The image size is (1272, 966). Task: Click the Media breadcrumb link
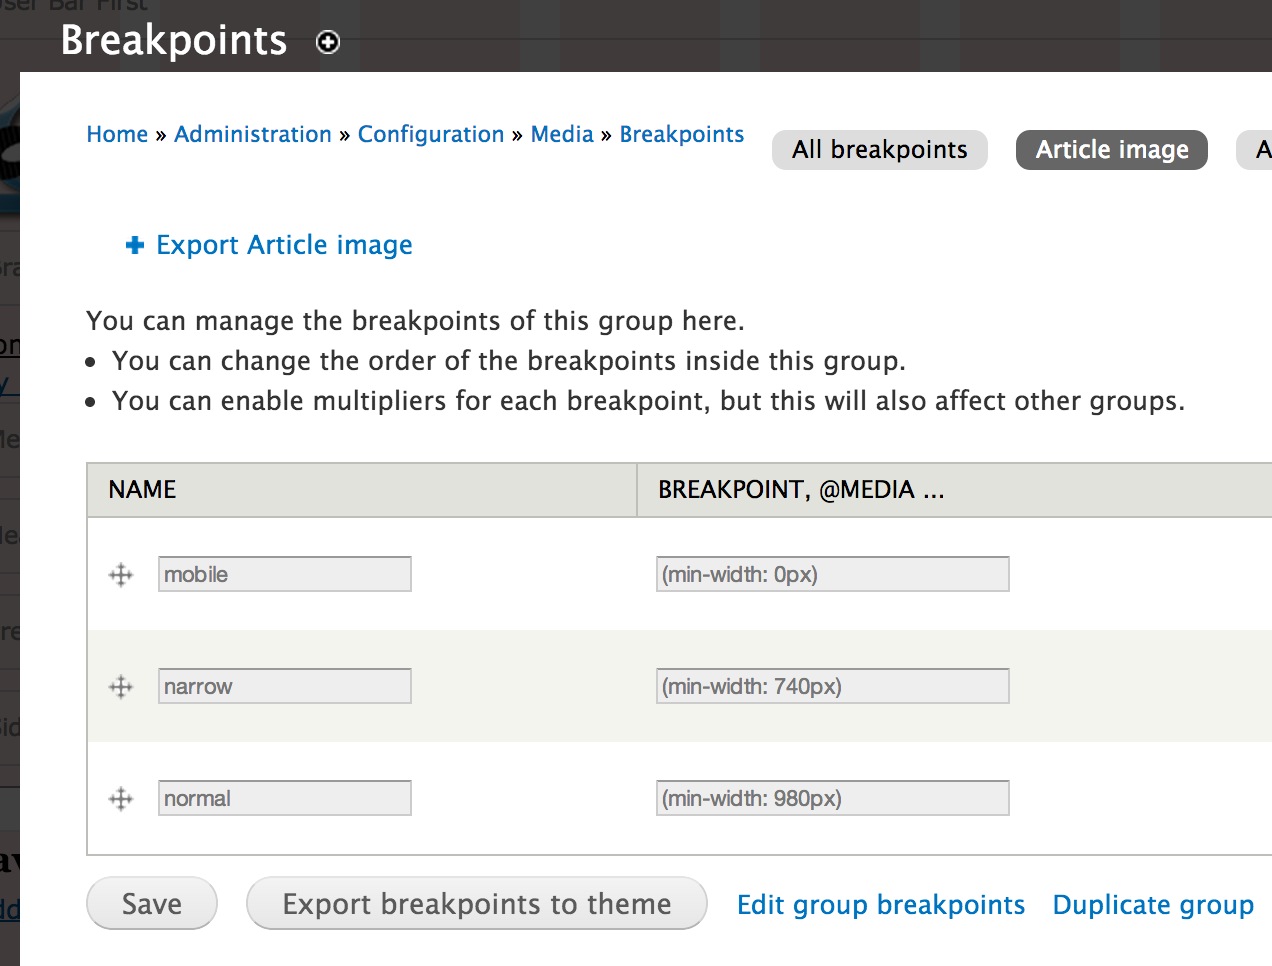click(x=561, y=133)
